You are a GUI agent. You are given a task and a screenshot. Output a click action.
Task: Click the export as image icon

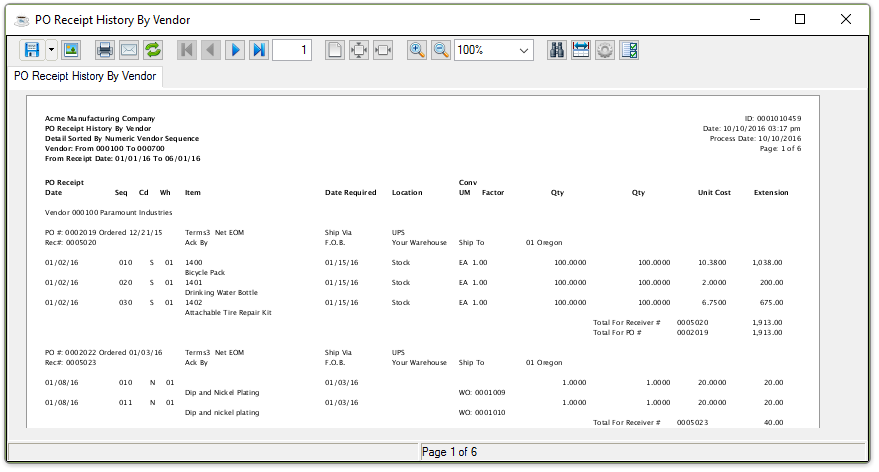[71, 50]
